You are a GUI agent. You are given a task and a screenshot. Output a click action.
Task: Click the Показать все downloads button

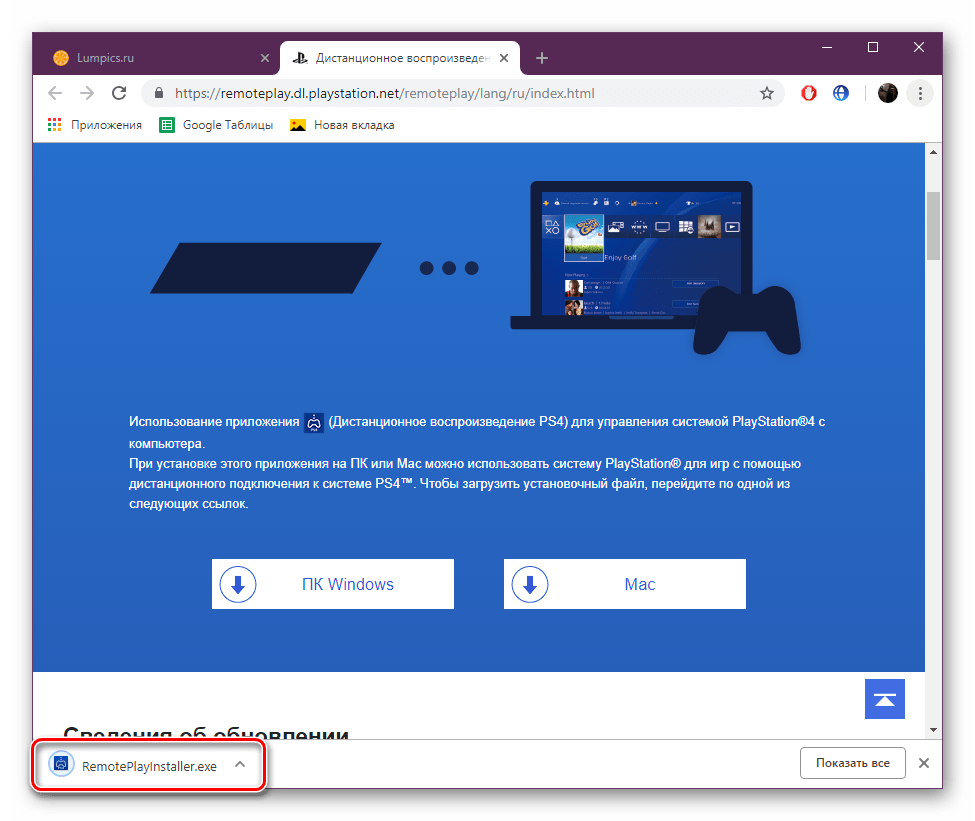pos(852,763)
